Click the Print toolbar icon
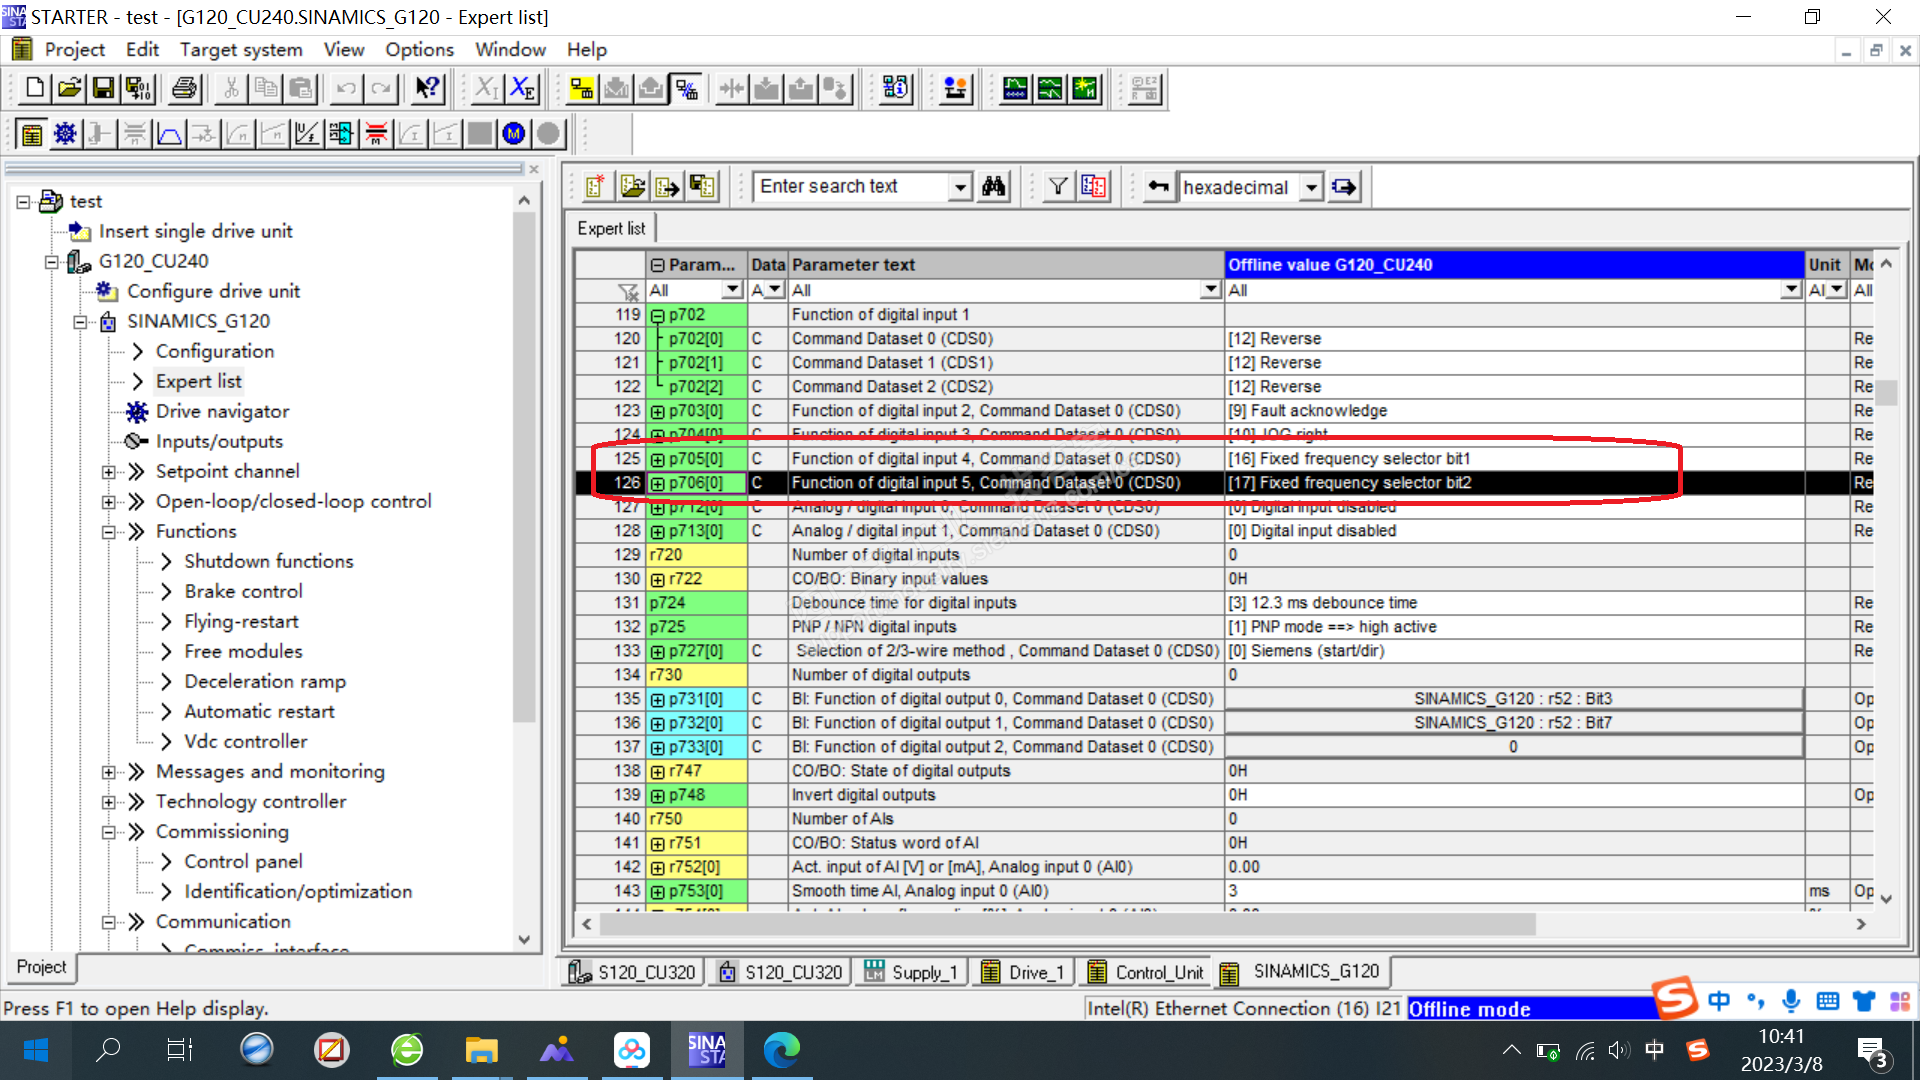 click(x=184, y=89)
